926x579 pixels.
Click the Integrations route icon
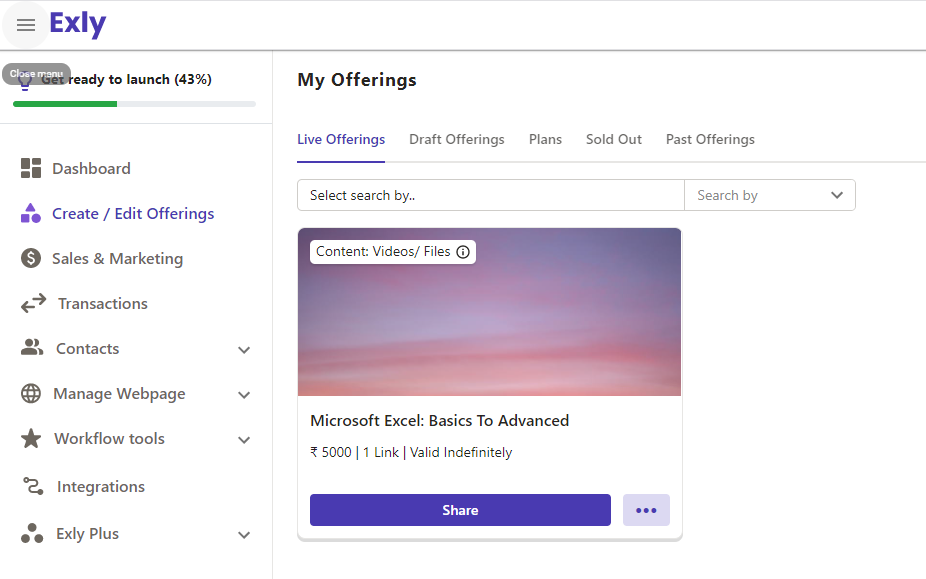(33, 486)
